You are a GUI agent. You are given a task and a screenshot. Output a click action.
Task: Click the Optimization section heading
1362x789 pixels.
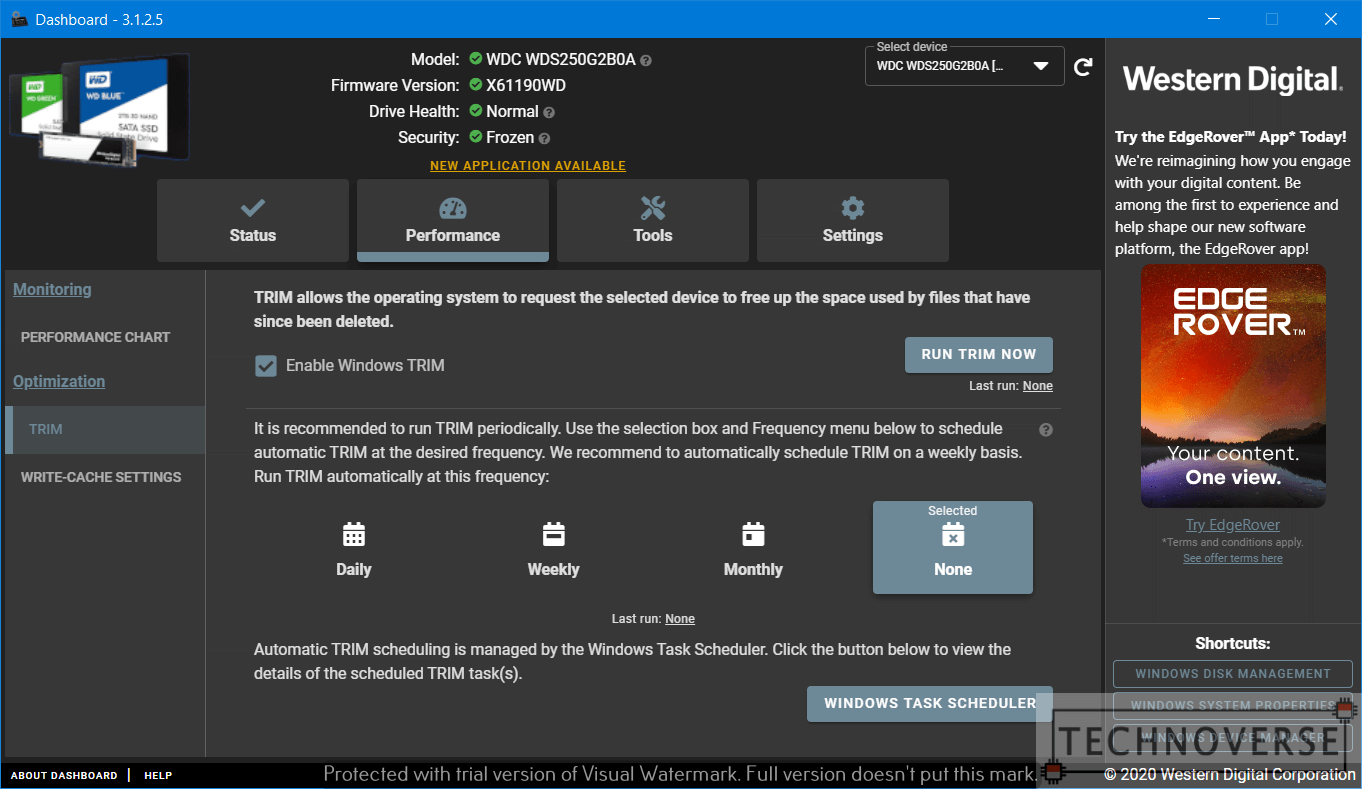point(59,381)
